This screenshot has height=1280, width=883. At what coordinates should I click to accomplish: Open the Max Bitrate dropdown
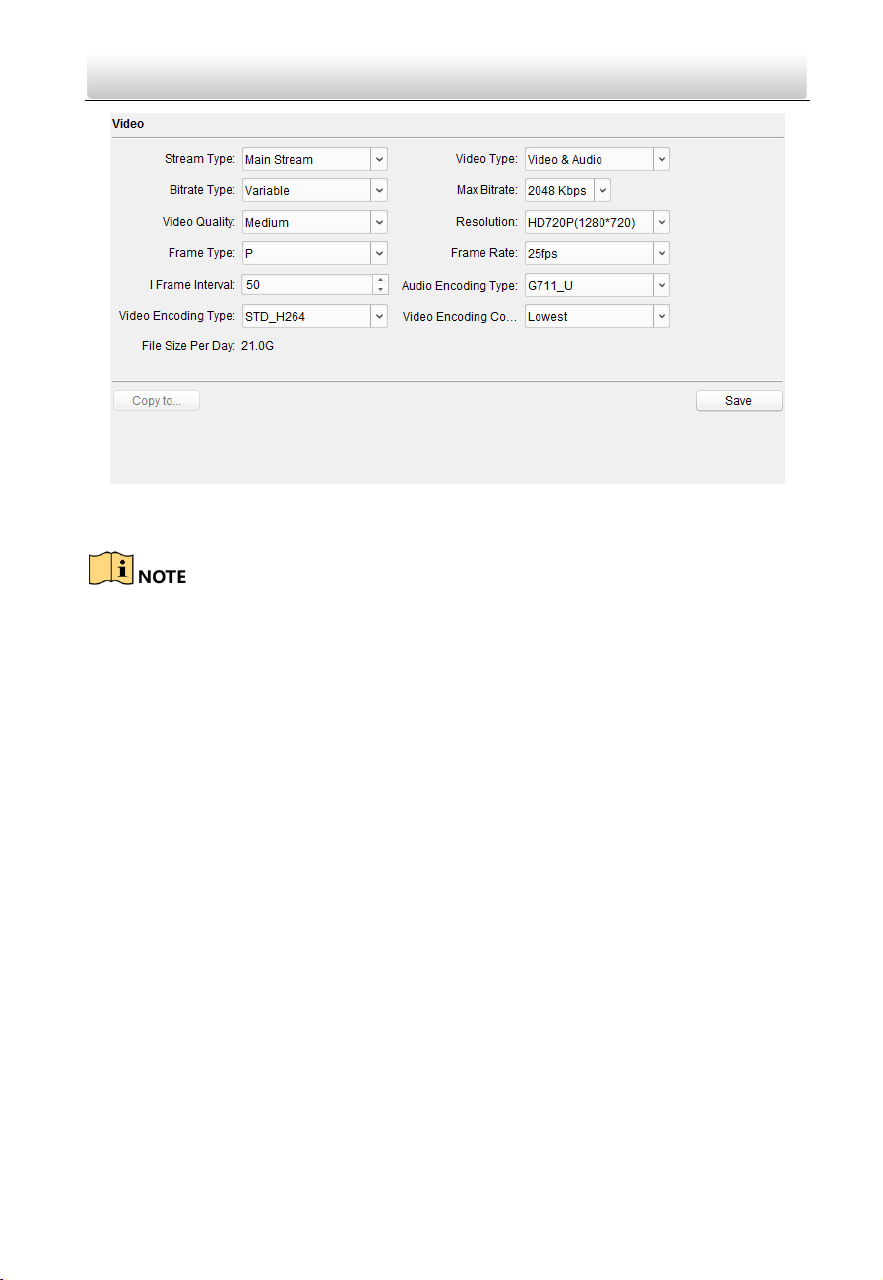567,190
